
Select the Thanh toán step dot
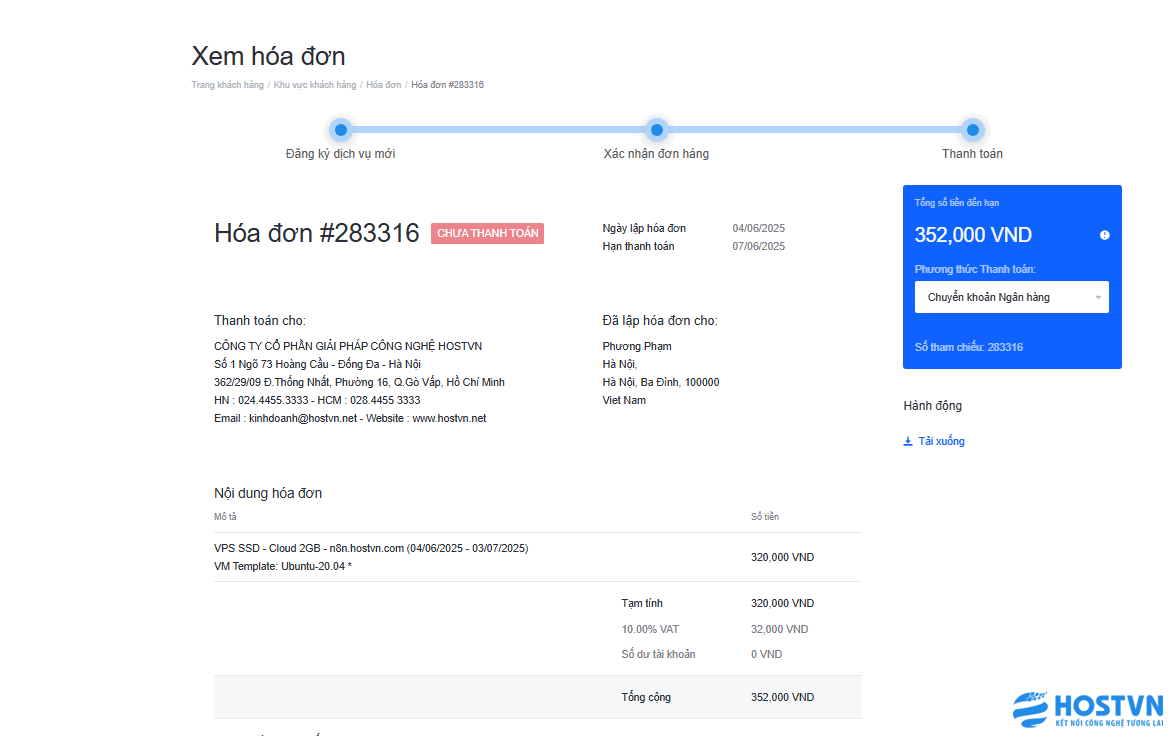coord(972,130)
